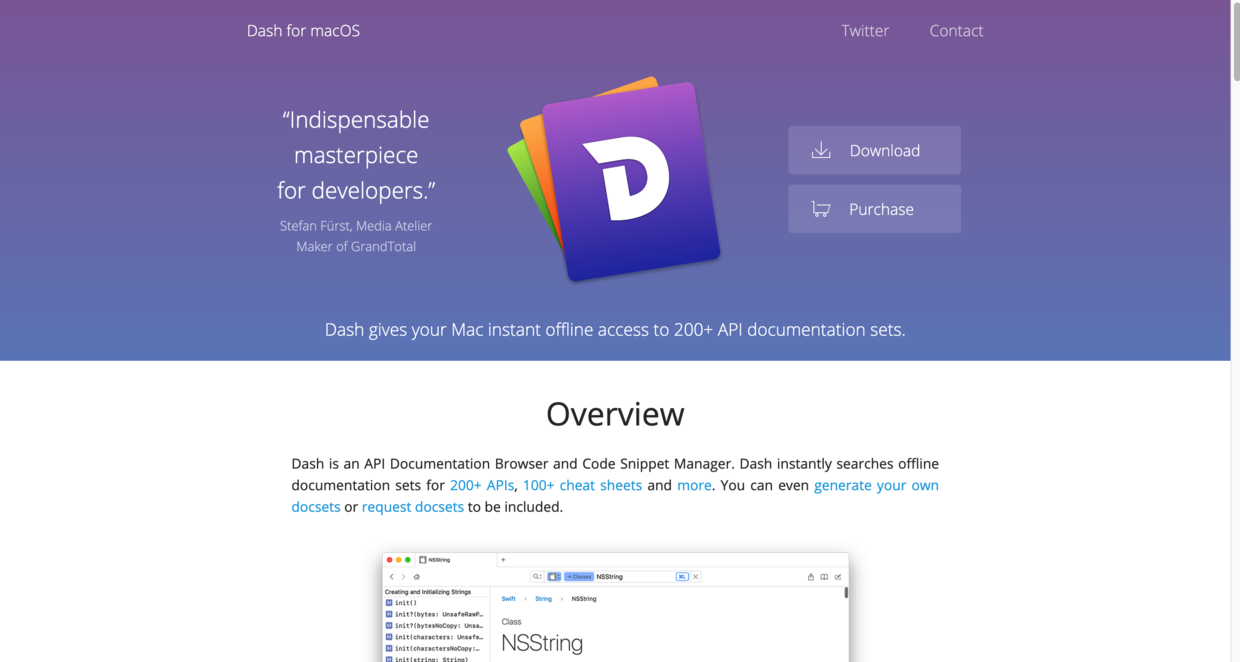Open the 100+ cheat sheets link
1240x662 pixels.
[582, 485]
